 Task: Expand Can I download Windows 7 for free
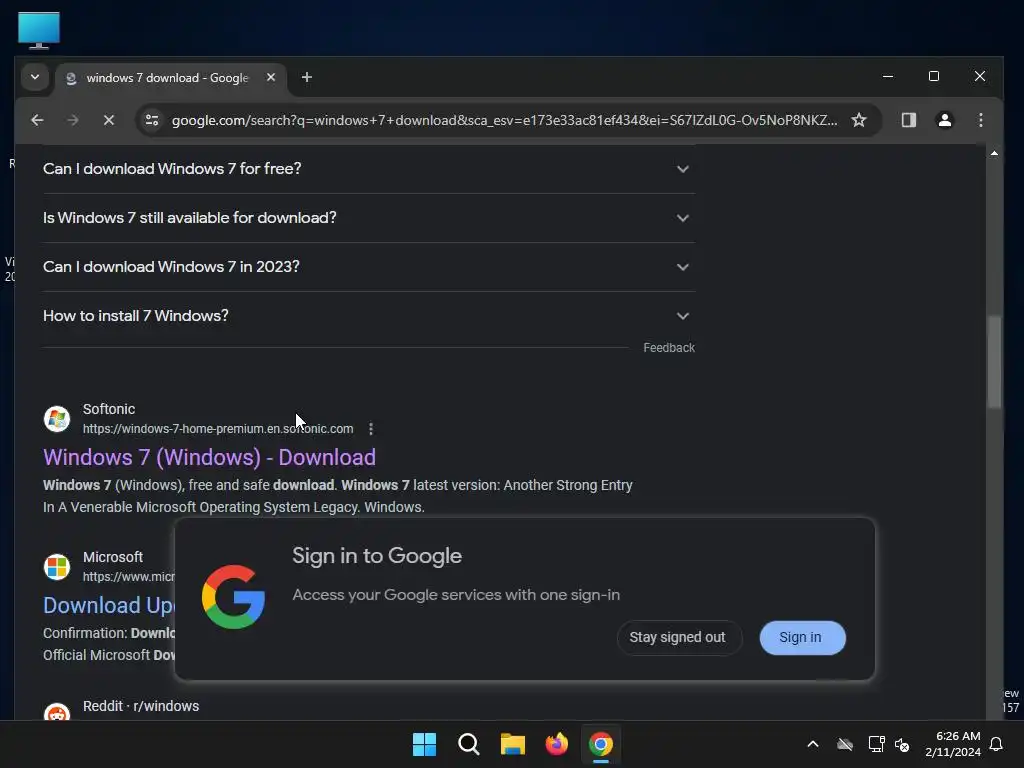[369, 168]
